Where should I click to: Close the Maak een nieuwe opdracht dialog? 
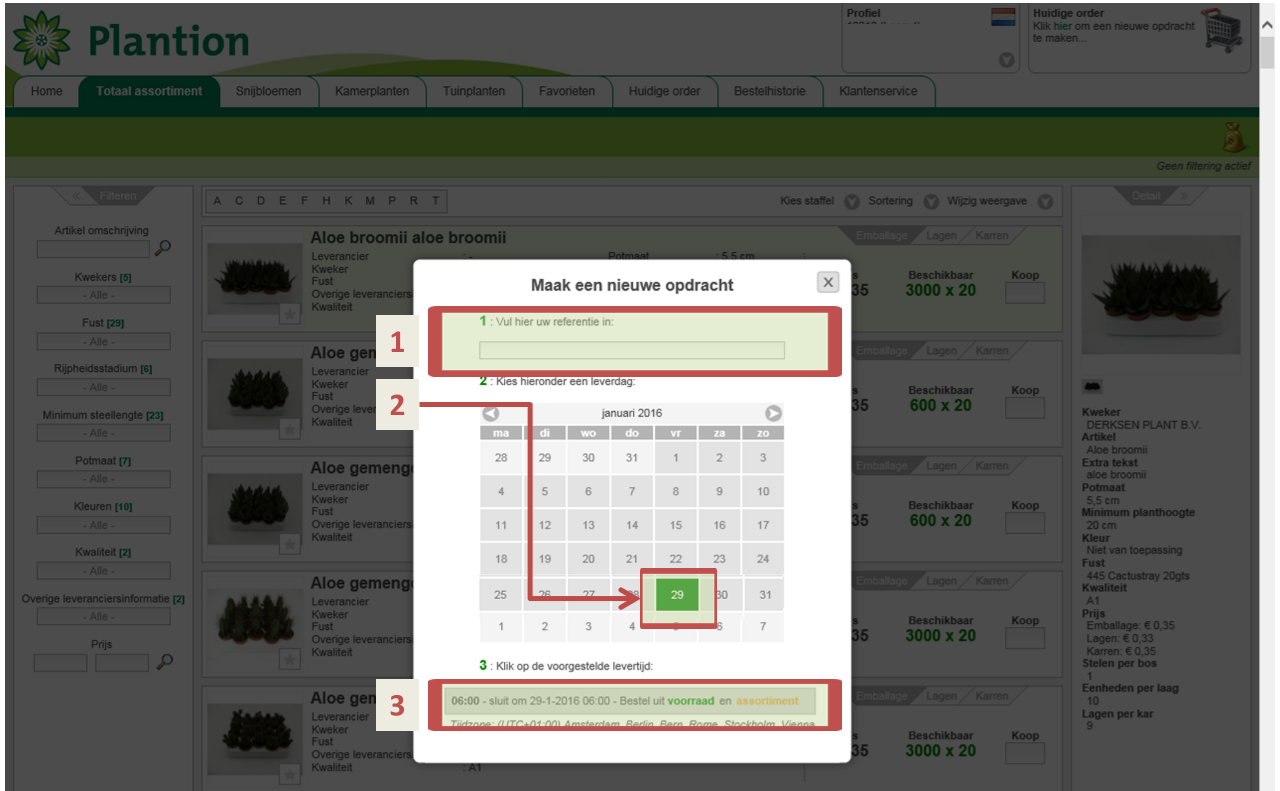(x=827, y=282)
